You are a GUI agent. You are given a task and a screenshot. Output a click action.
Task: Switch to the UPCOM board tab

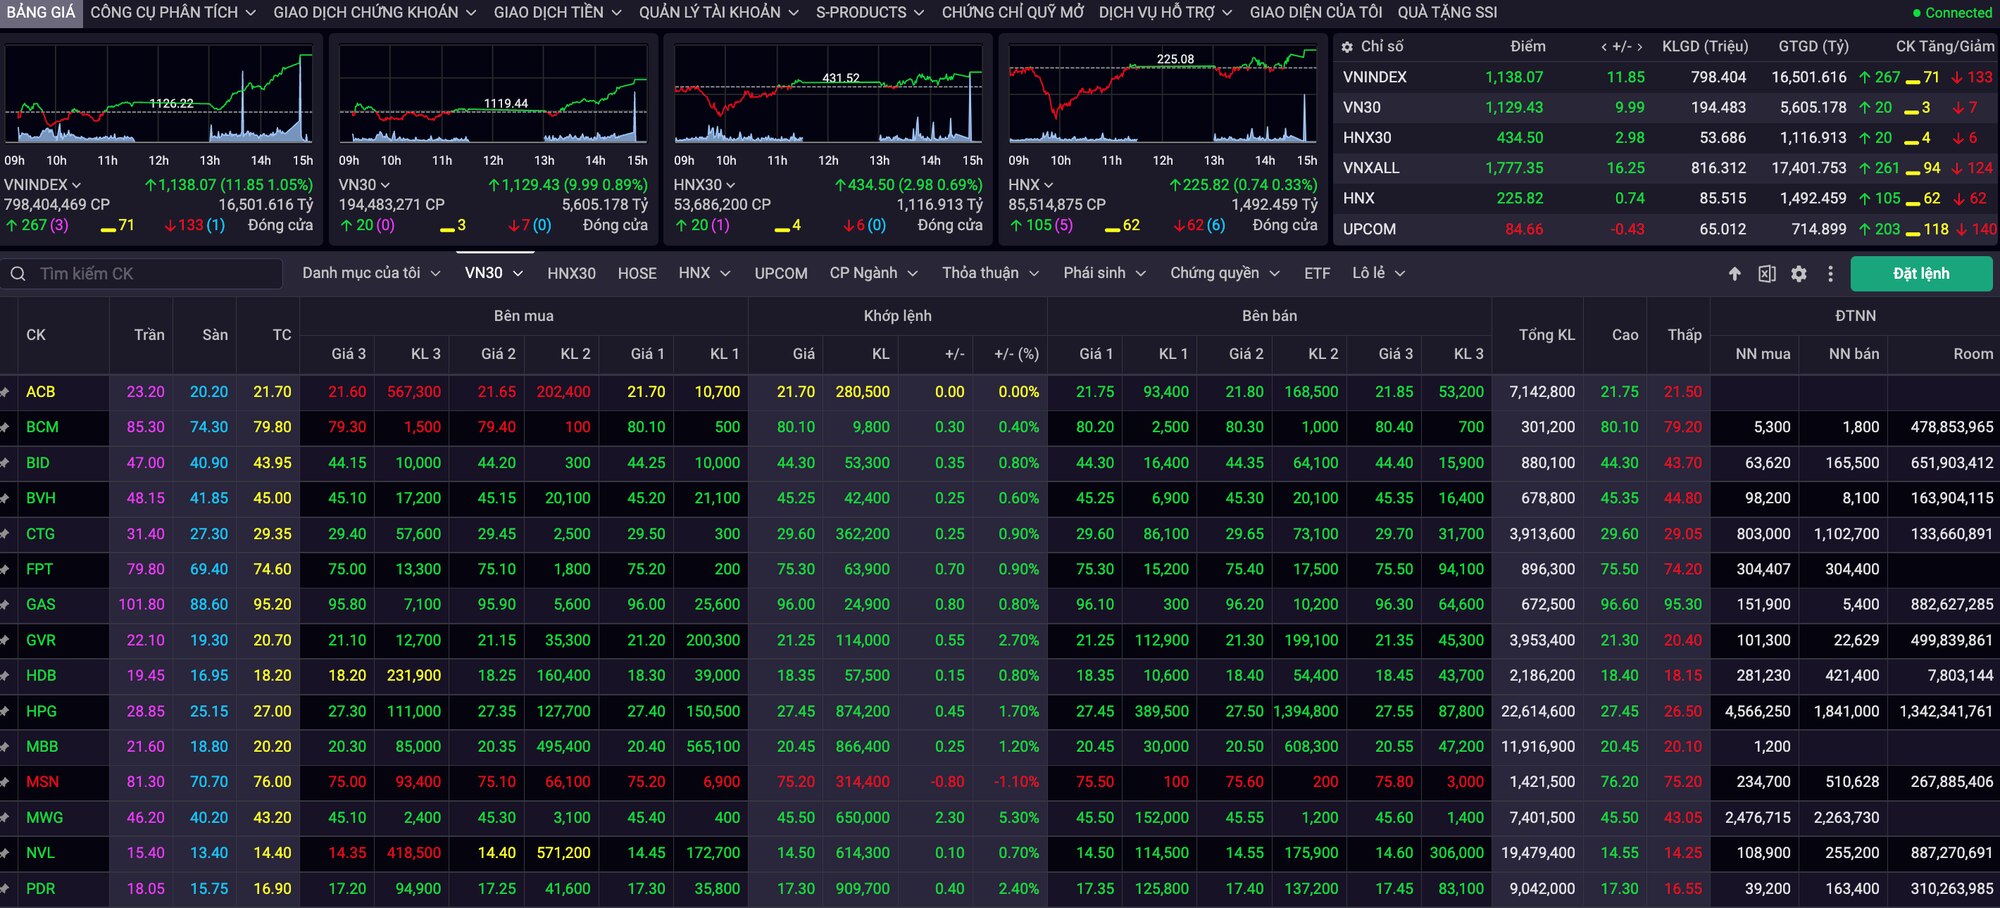[781, 273]
